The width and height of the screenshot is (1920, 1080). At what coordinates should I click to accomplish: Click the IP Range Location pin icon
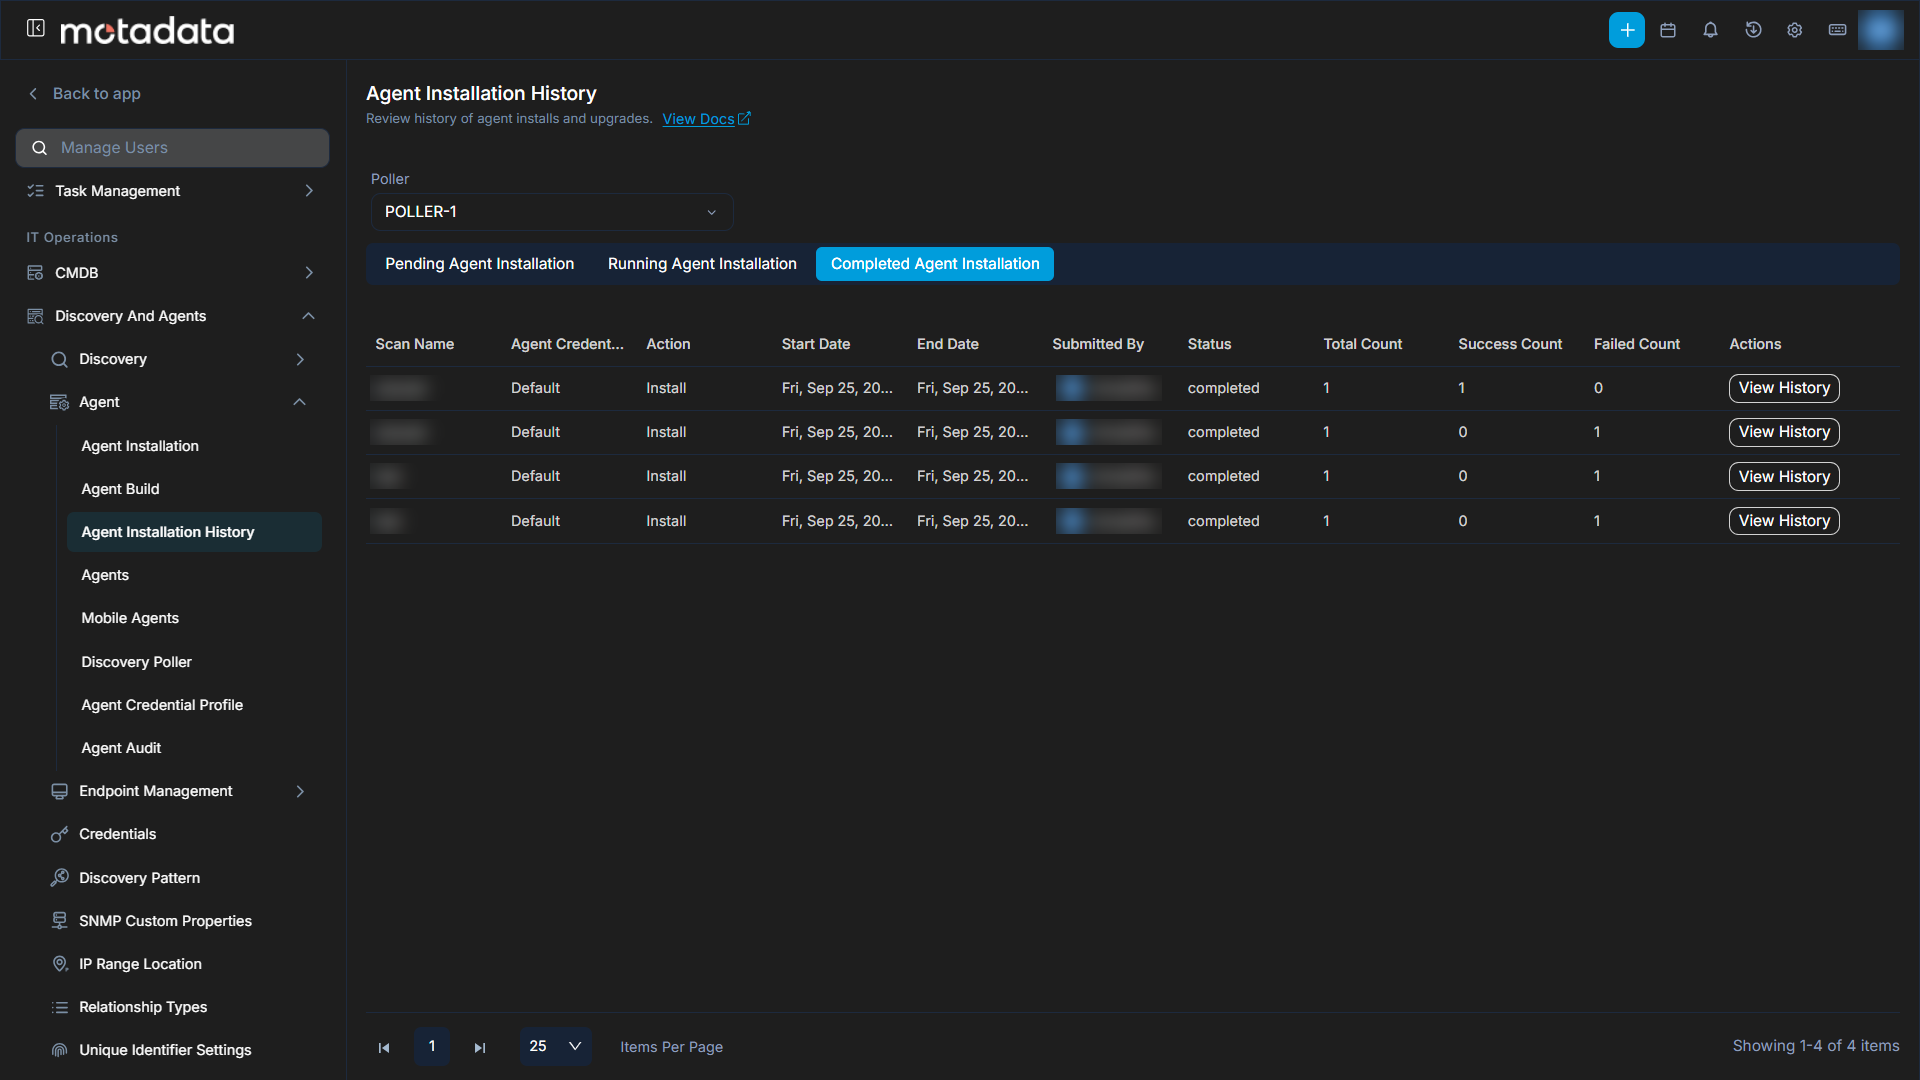point(60,964)
